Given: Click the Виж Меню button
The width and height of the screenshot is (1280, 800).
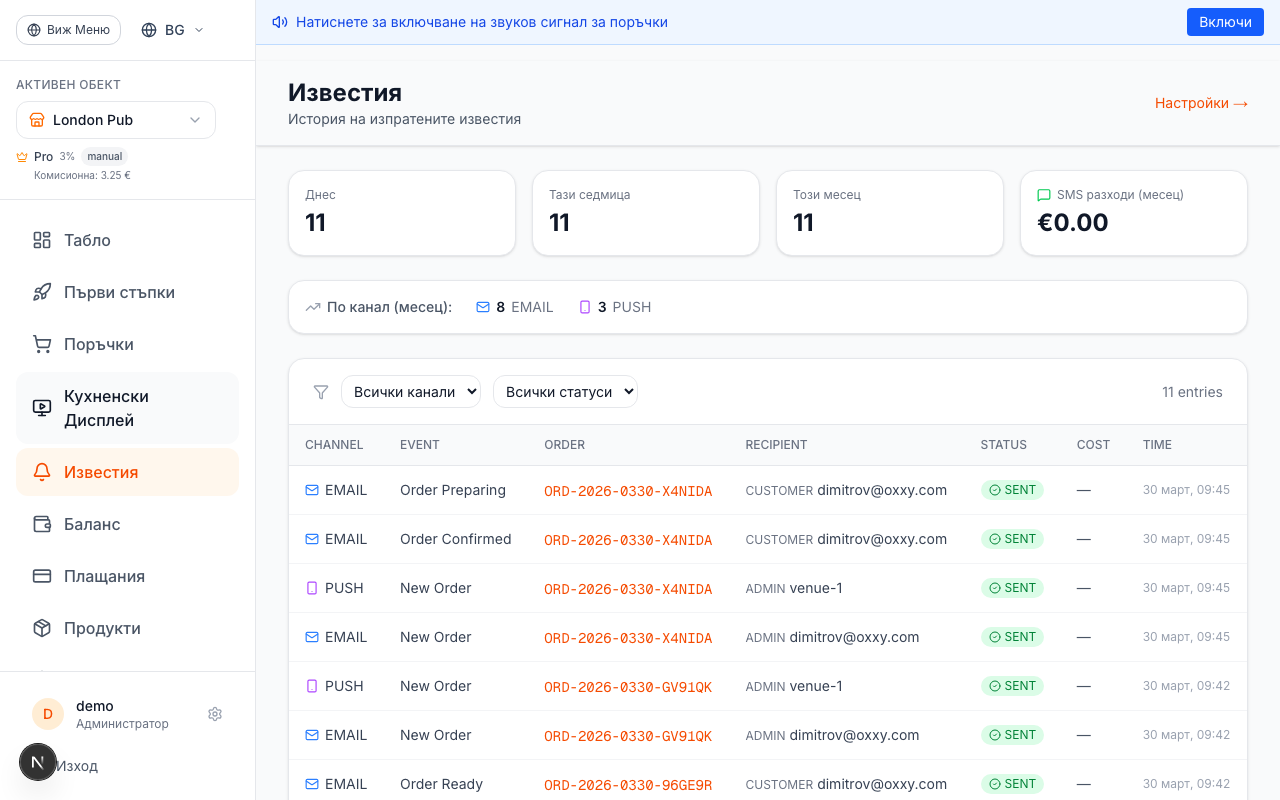Looking at the screenshot, I should tap(68, 30).
